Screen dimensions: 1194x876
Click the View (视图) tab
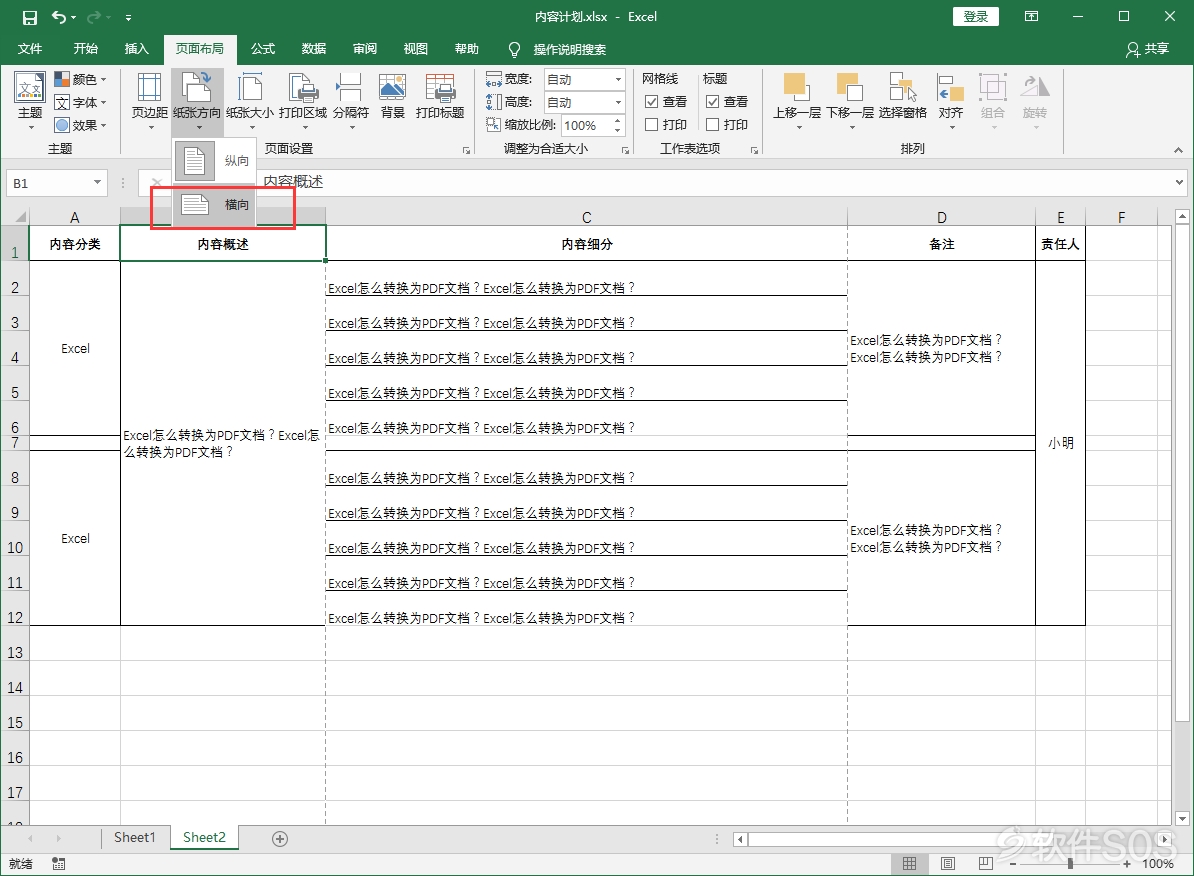click(x=416, y=49)
